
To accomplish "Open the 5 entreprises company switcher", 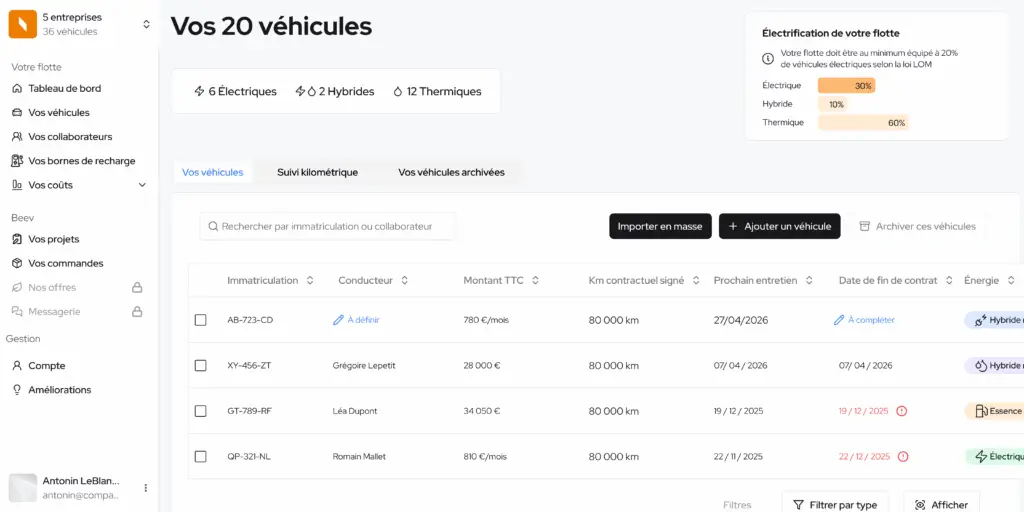I will click(x=146, y=24).
